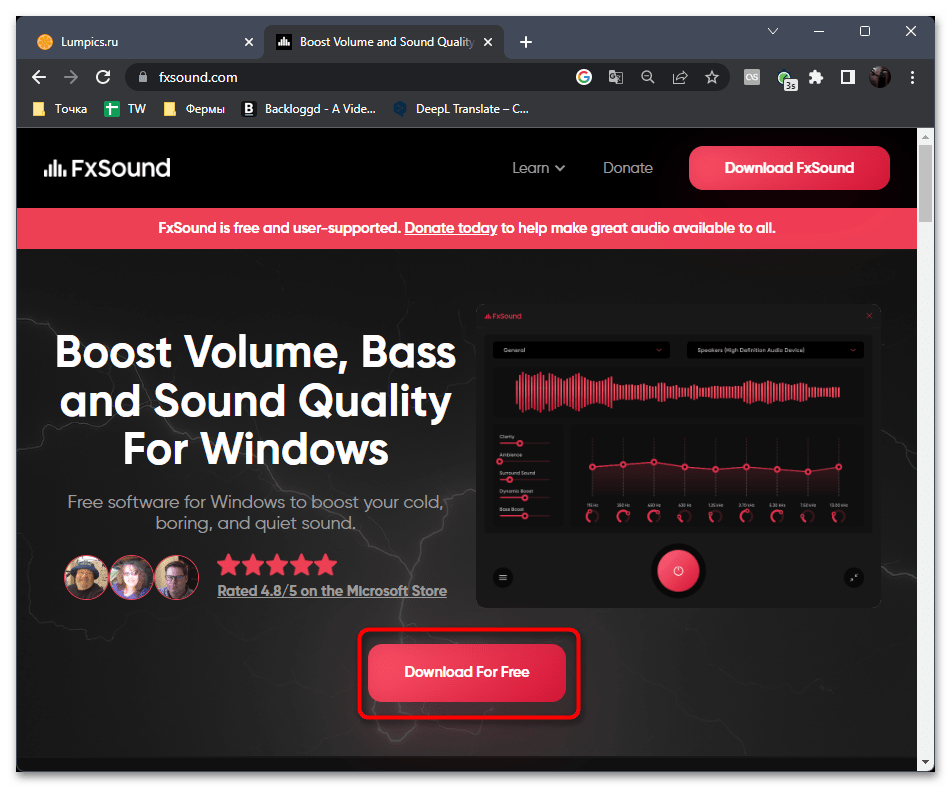Click the scrollbar down arrow
Screen dimensions: 951x788
[925, 762]
